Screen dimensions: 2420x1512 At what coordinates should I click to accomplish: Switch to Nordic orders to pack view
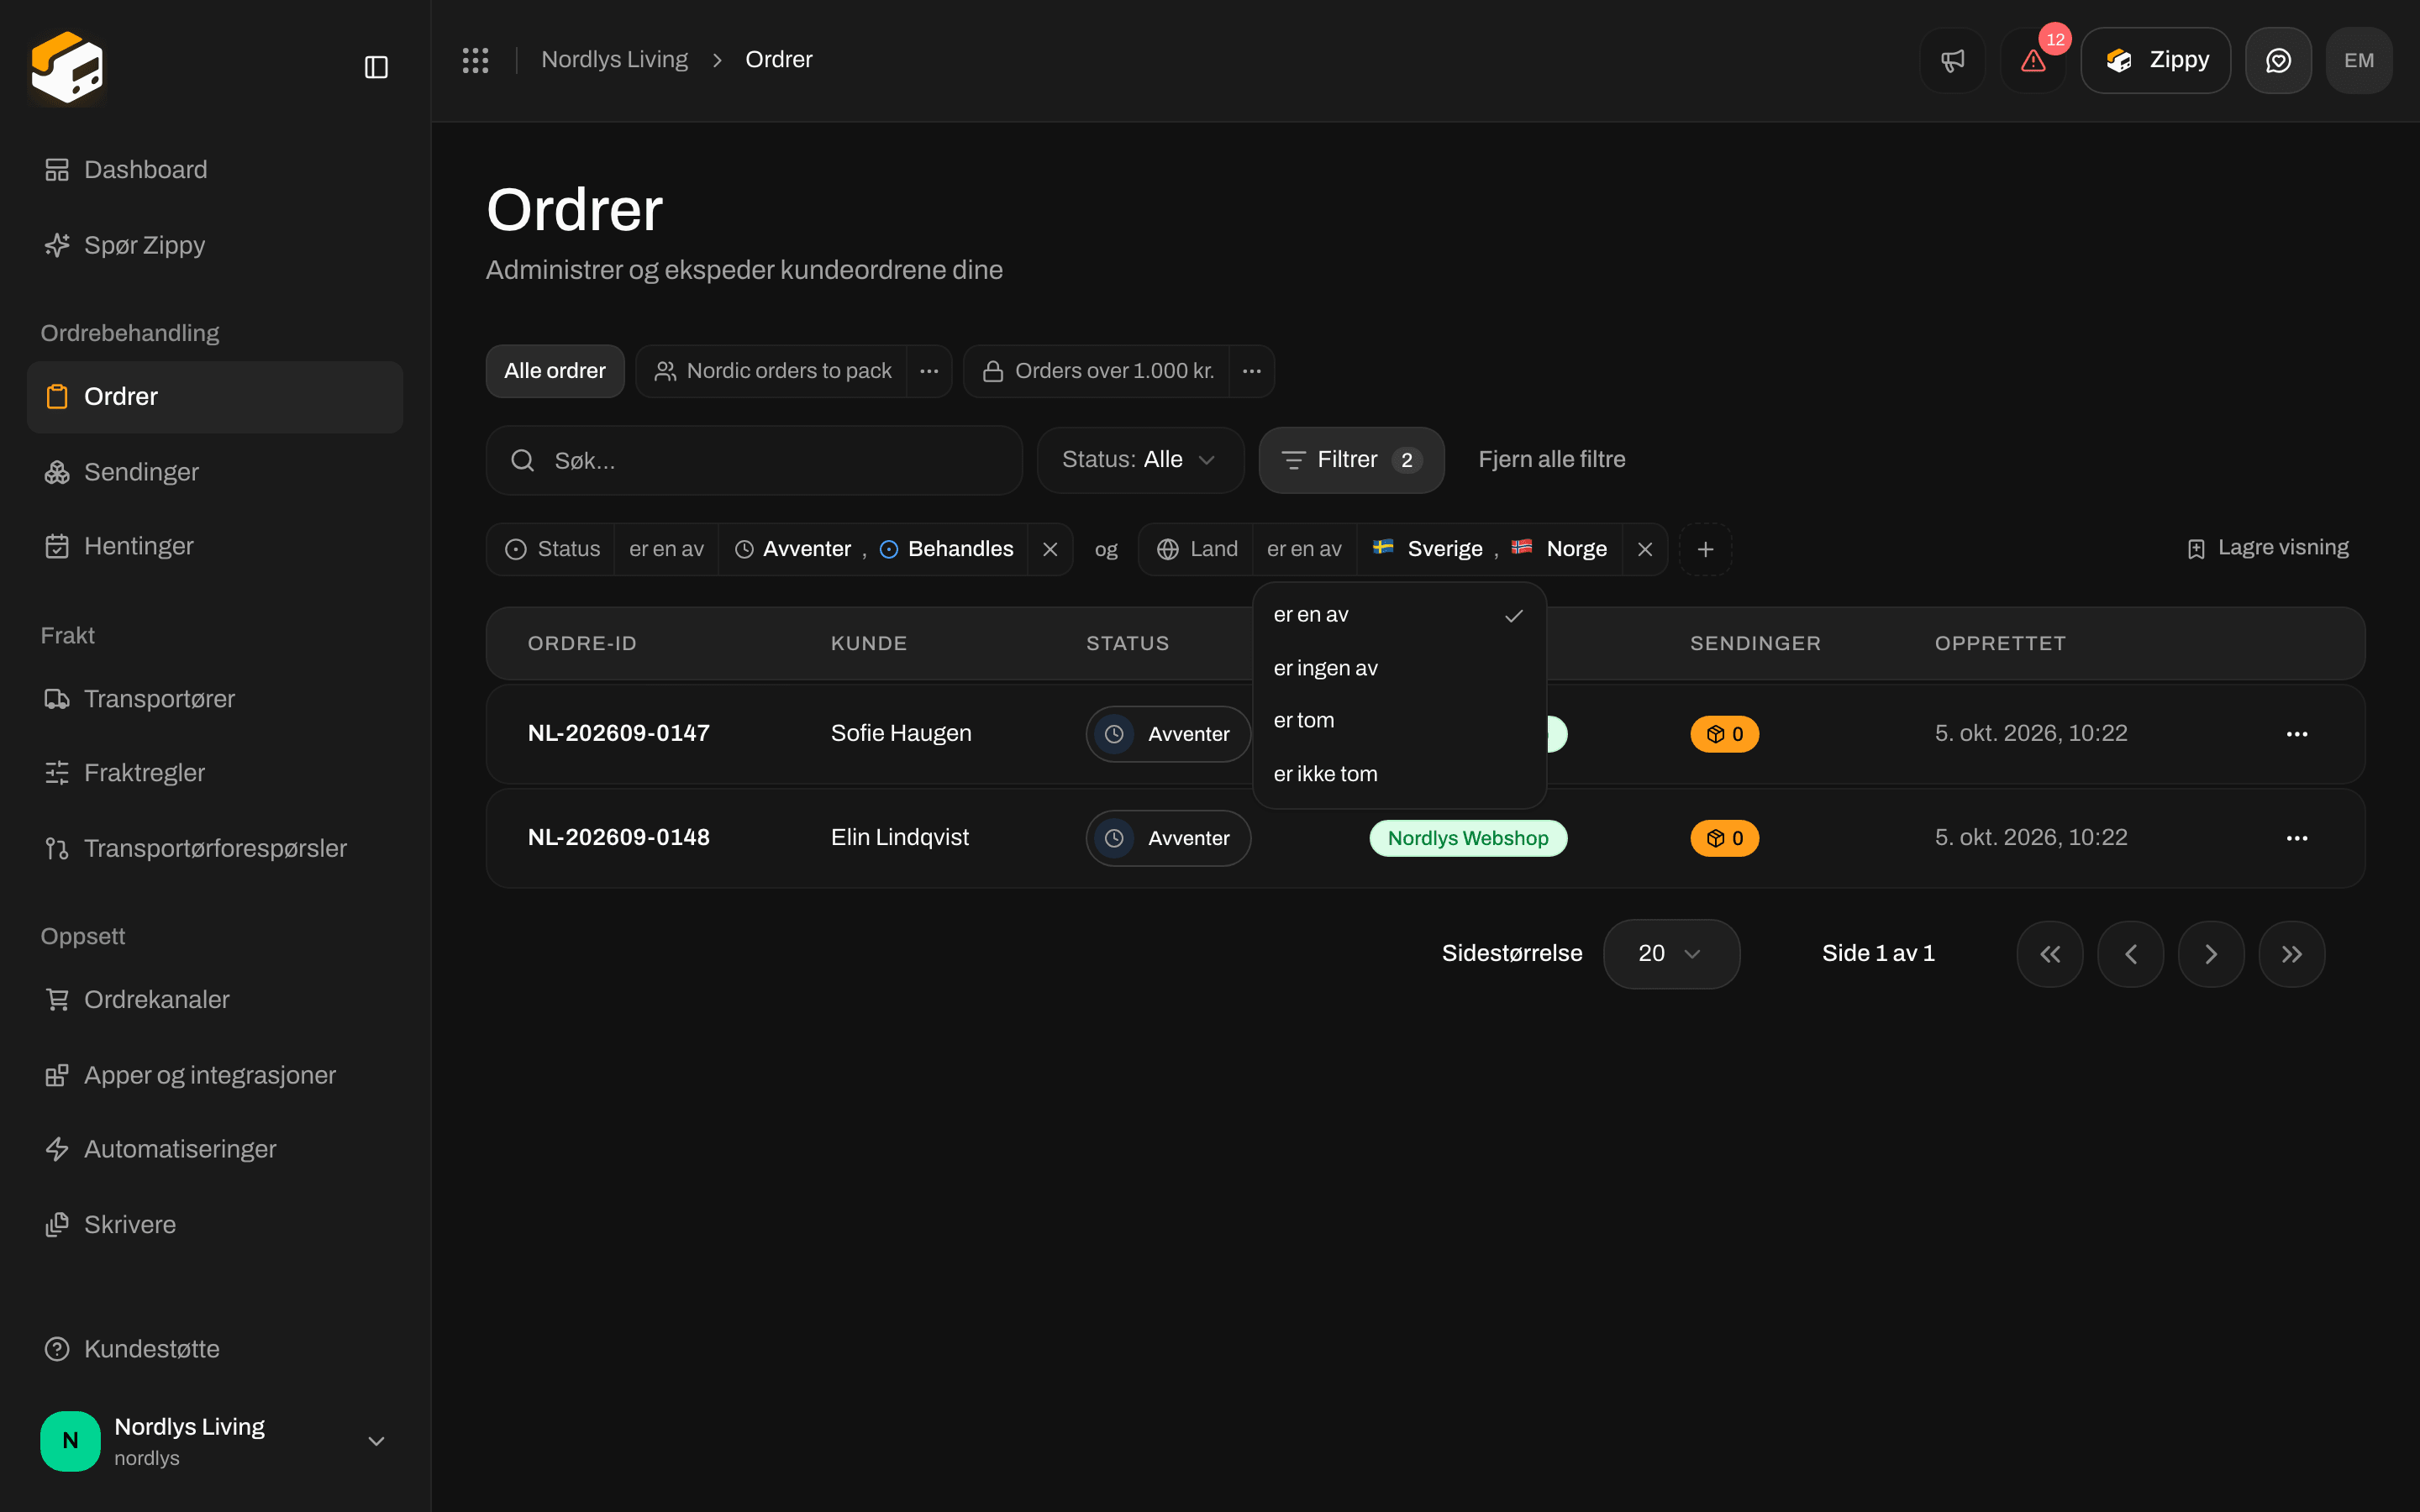772,371
